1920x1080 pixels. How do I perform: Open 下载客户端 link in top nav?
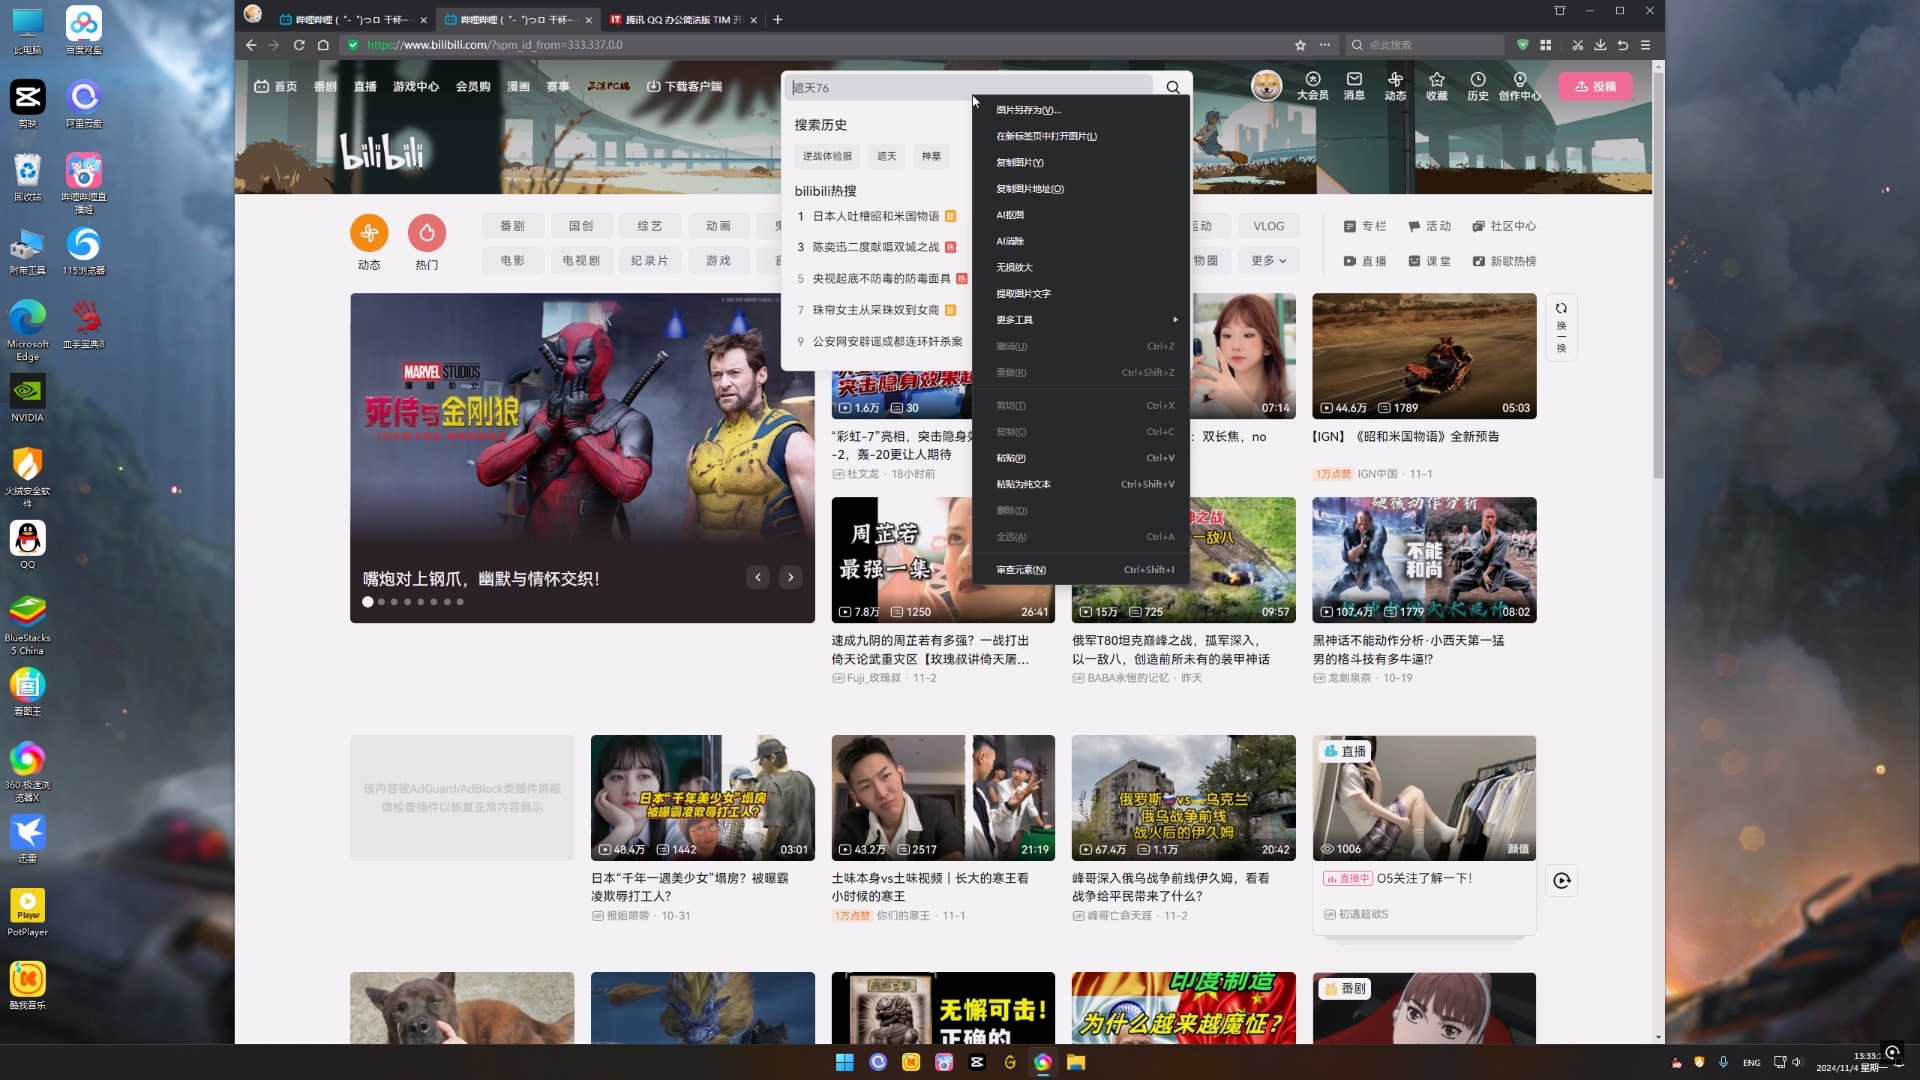click(684, 87)
